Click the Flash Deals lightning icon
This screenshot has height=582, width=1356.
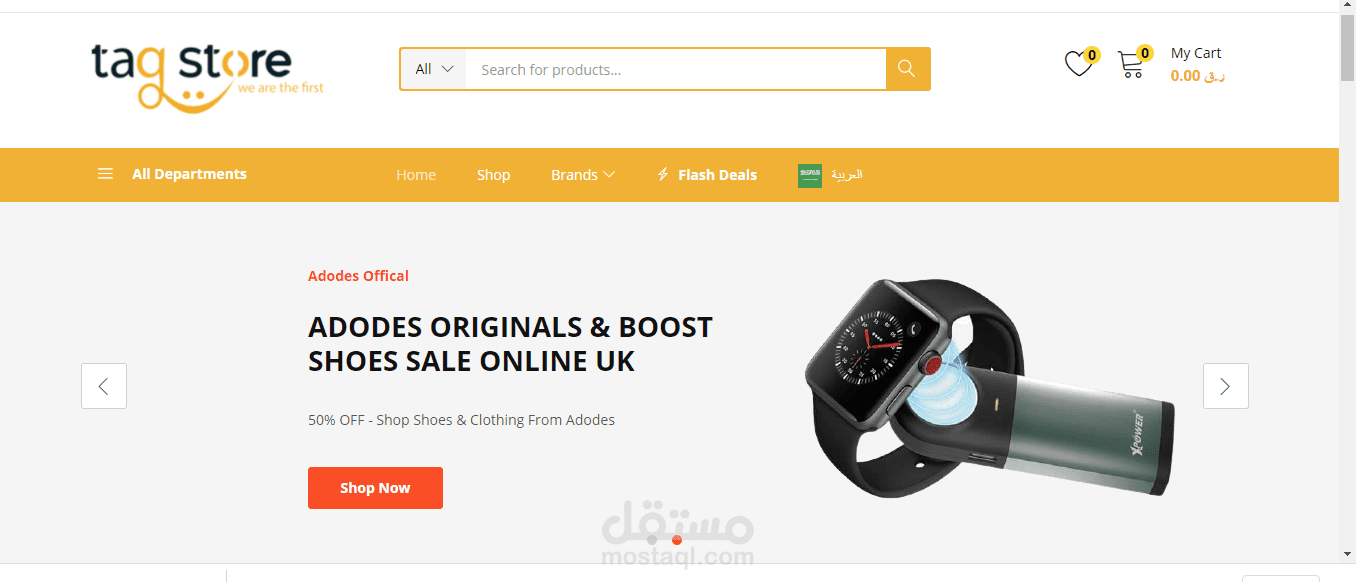coord(662,174)
